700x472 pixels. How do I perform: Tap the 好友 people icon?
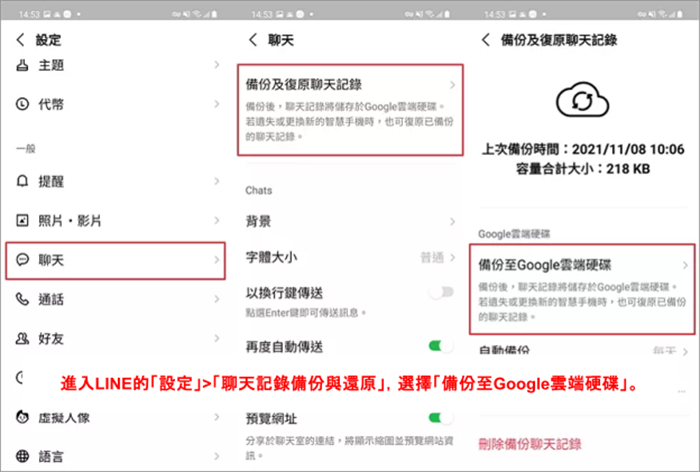click(22, 338)
